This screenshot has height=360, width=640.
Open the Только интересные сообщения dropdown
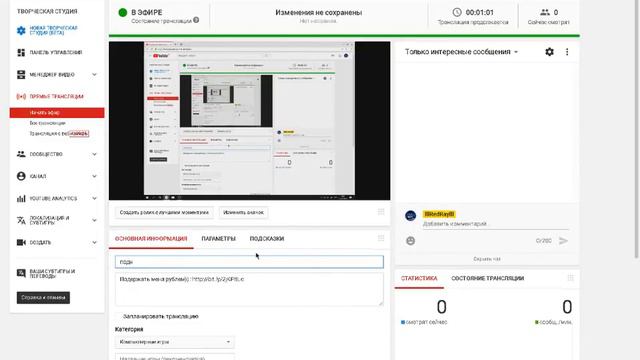click(x=461, y=52)
